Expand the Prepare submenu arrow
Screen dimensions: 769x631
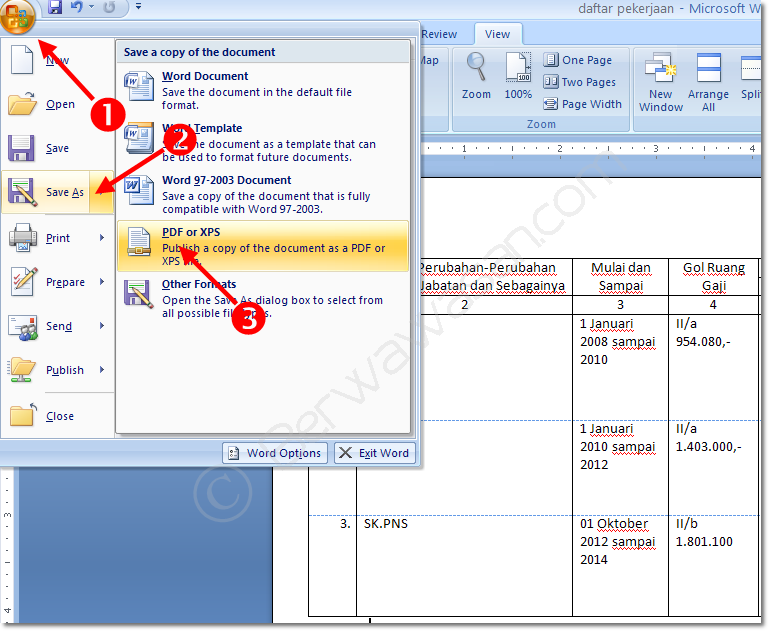[102, 282]
